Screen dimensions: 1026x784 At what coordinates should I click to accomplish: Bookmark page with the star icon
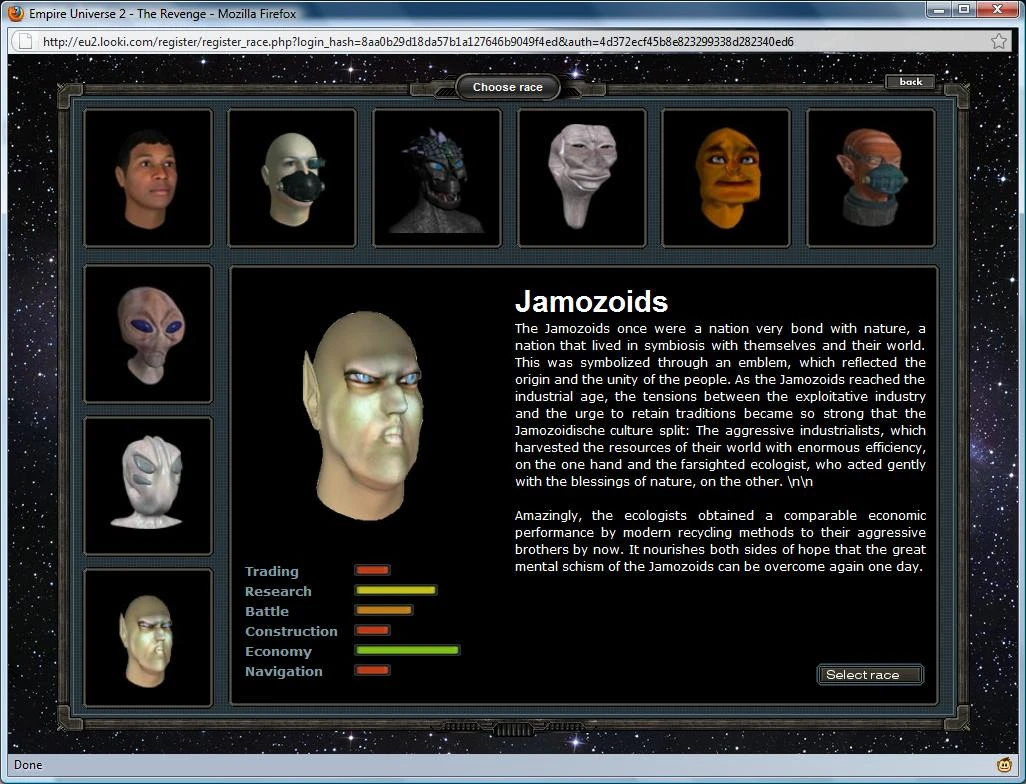[x=999, y=42]
